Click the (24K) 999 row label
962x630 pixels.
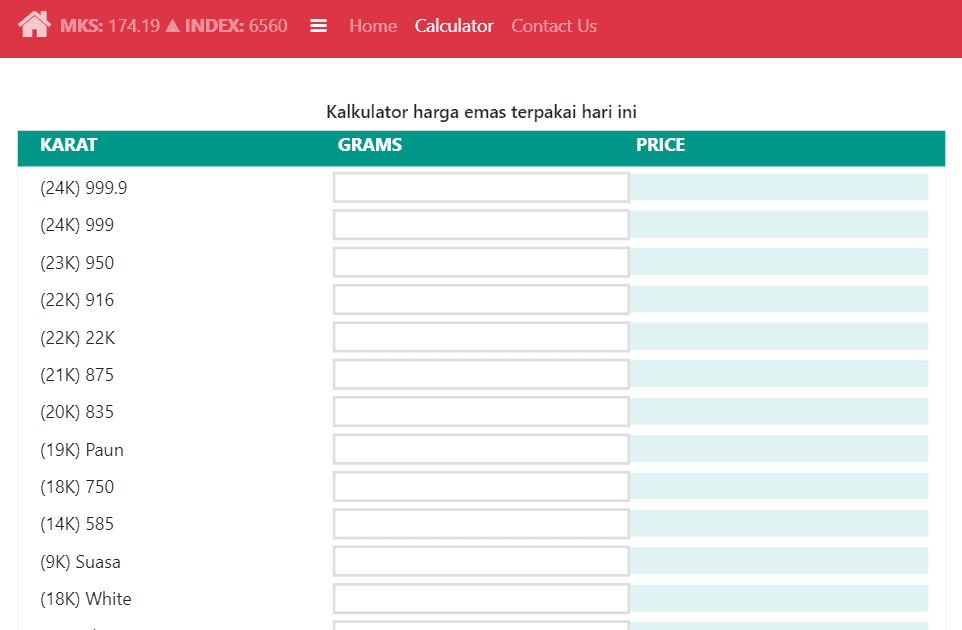pos(77,225)
